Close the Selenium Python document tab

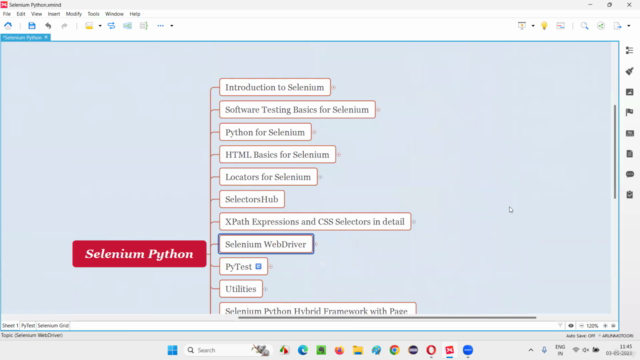(46, 37)
